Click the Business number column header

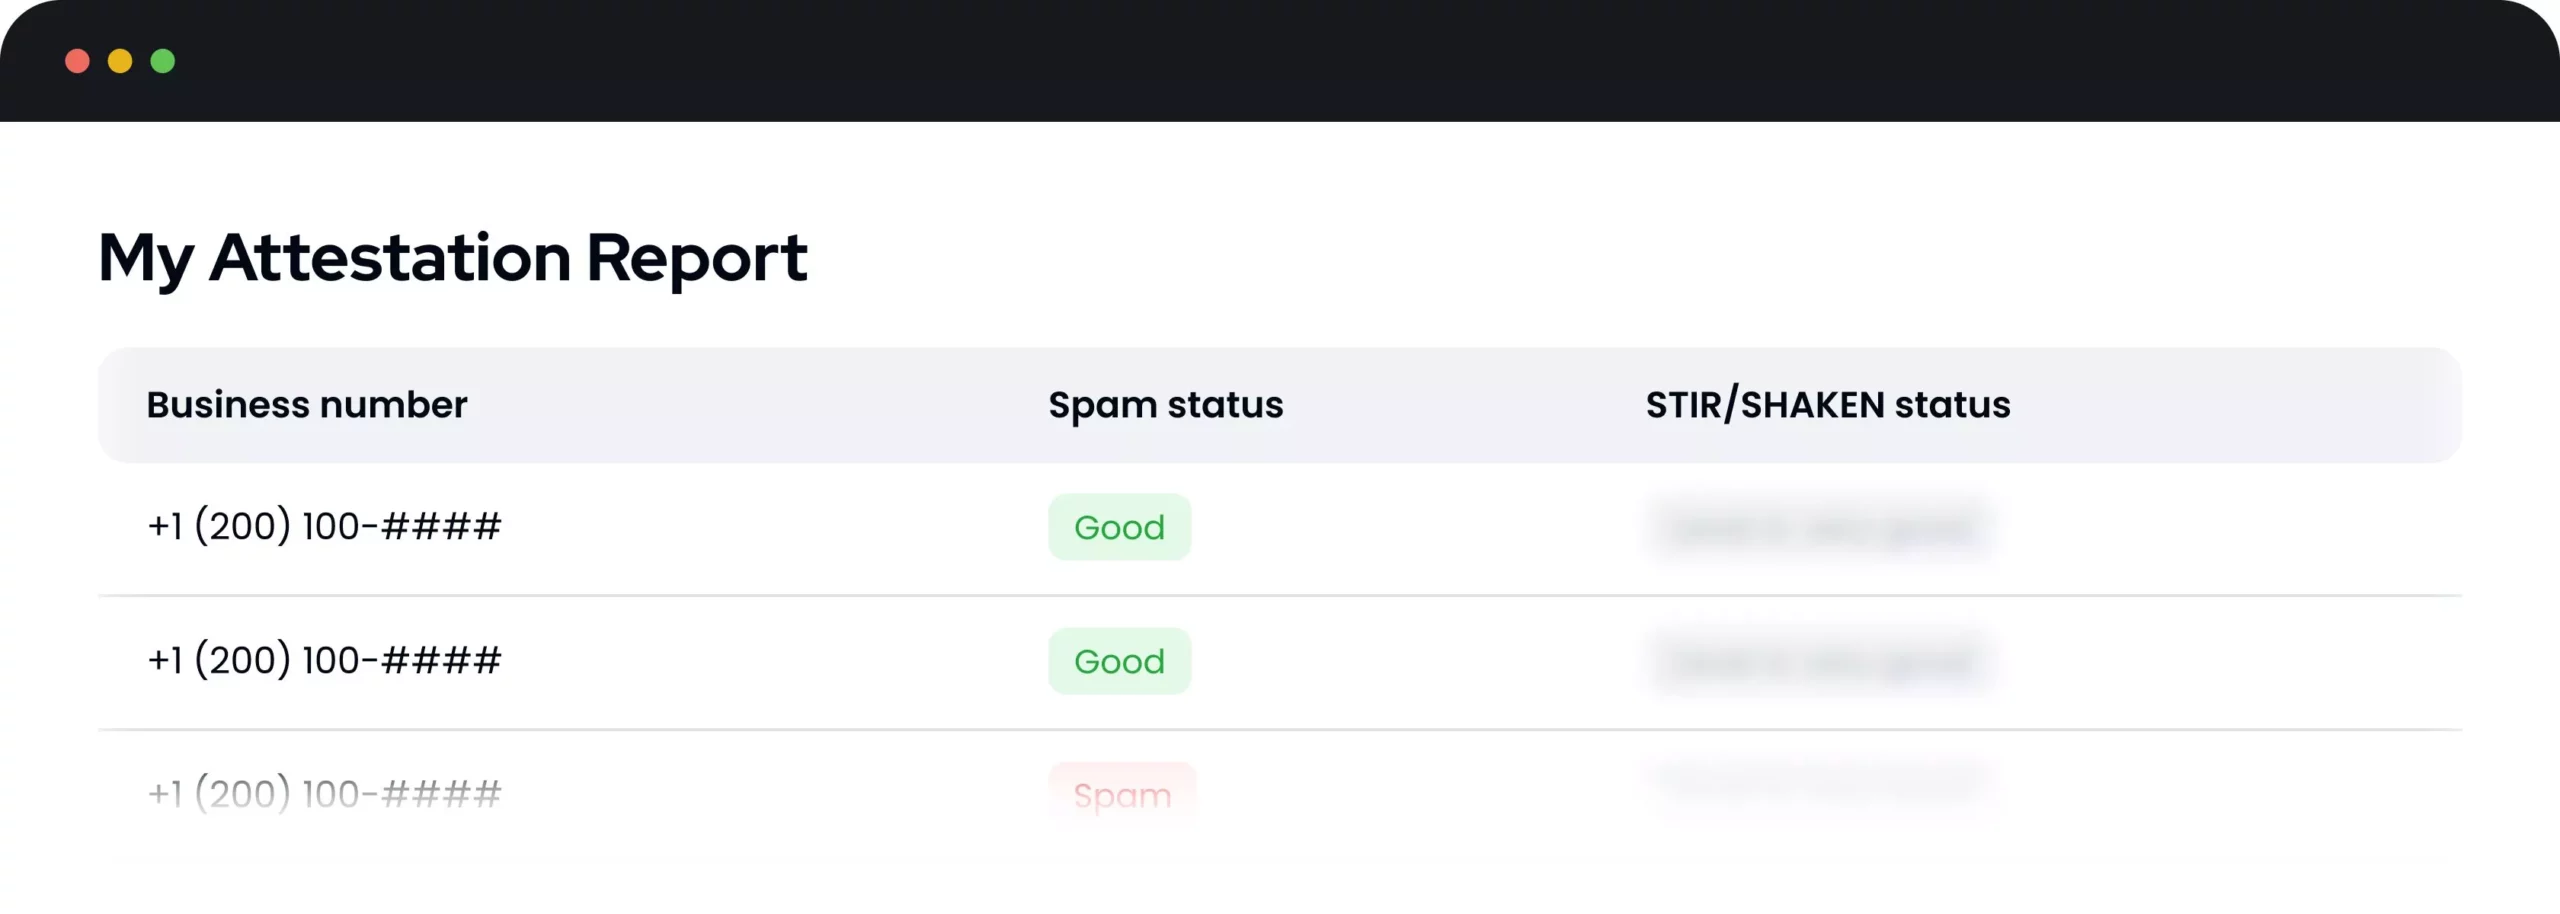click(306, 405)
